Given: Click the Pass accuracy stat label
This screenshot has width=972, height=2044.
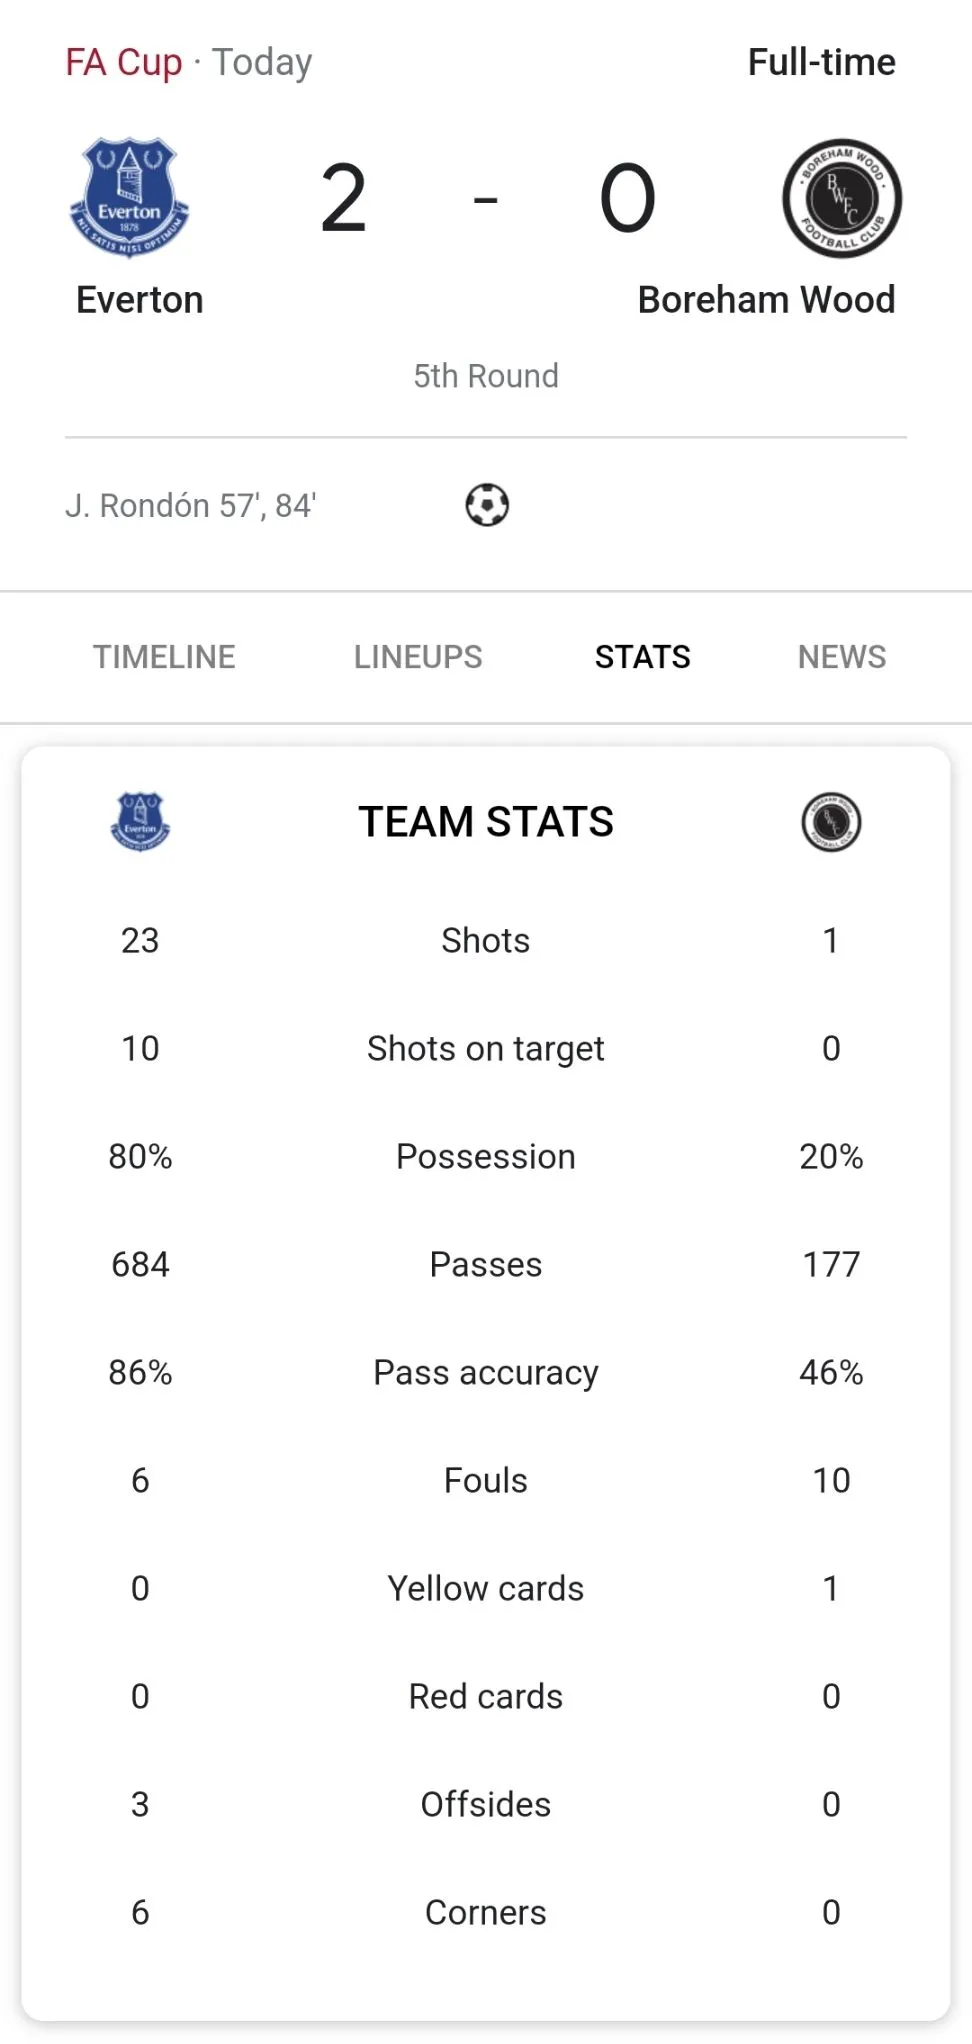Looking at the screenshot, I should (486, 1373).
